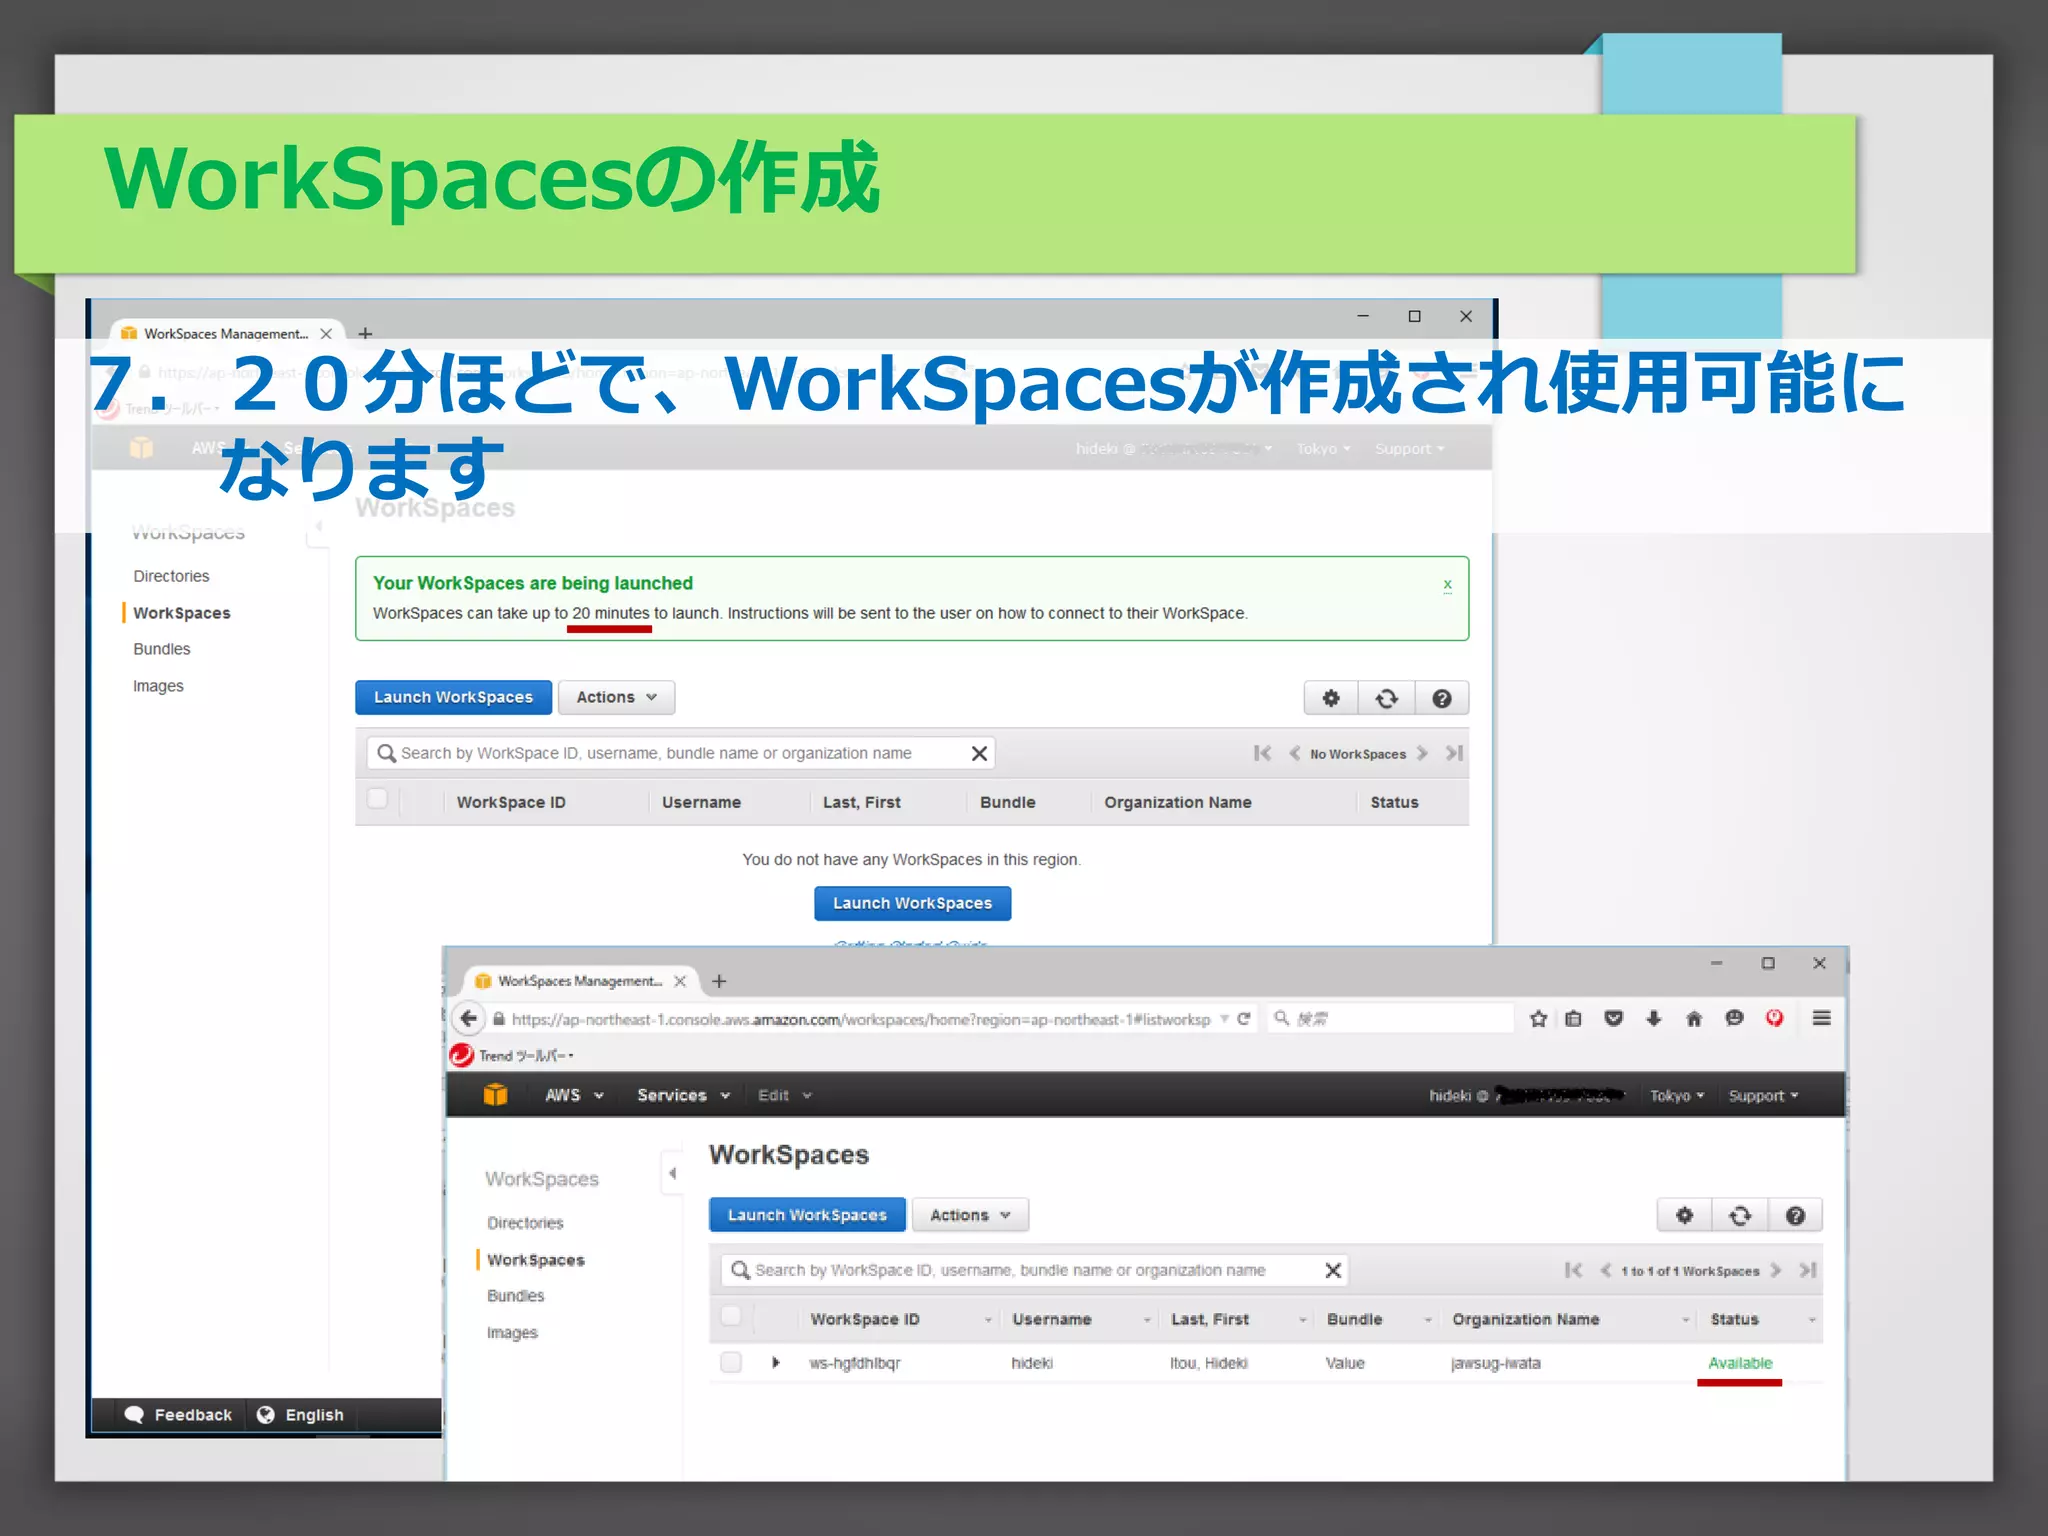The image size is (2048, 1536).
Task: Click Trend toolbar logo in front window
Action: (462, 1055)
